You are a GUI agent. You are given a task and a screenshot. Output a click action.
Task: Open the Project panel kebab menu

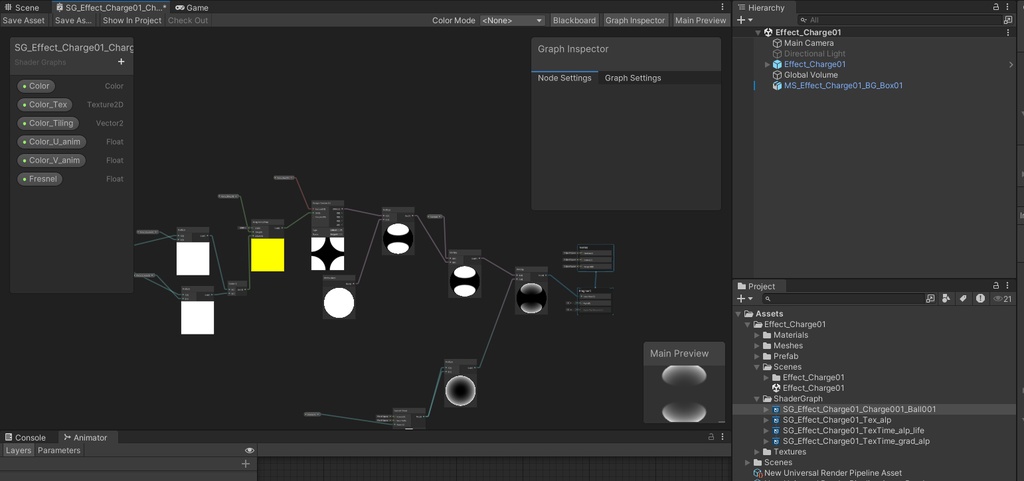pyautogui.click(x=1009, y=285)
